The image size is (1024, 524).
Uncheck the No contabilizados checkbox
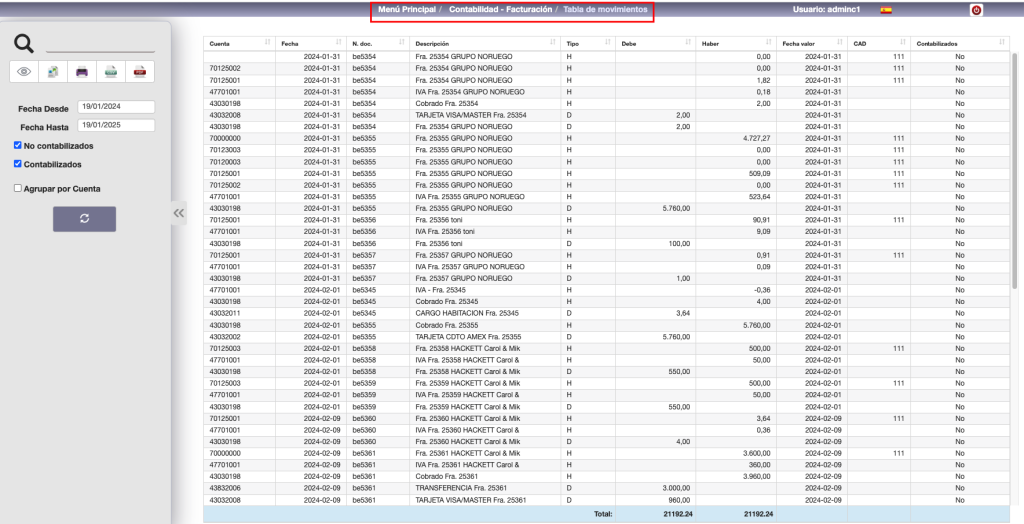click(18, 145)
